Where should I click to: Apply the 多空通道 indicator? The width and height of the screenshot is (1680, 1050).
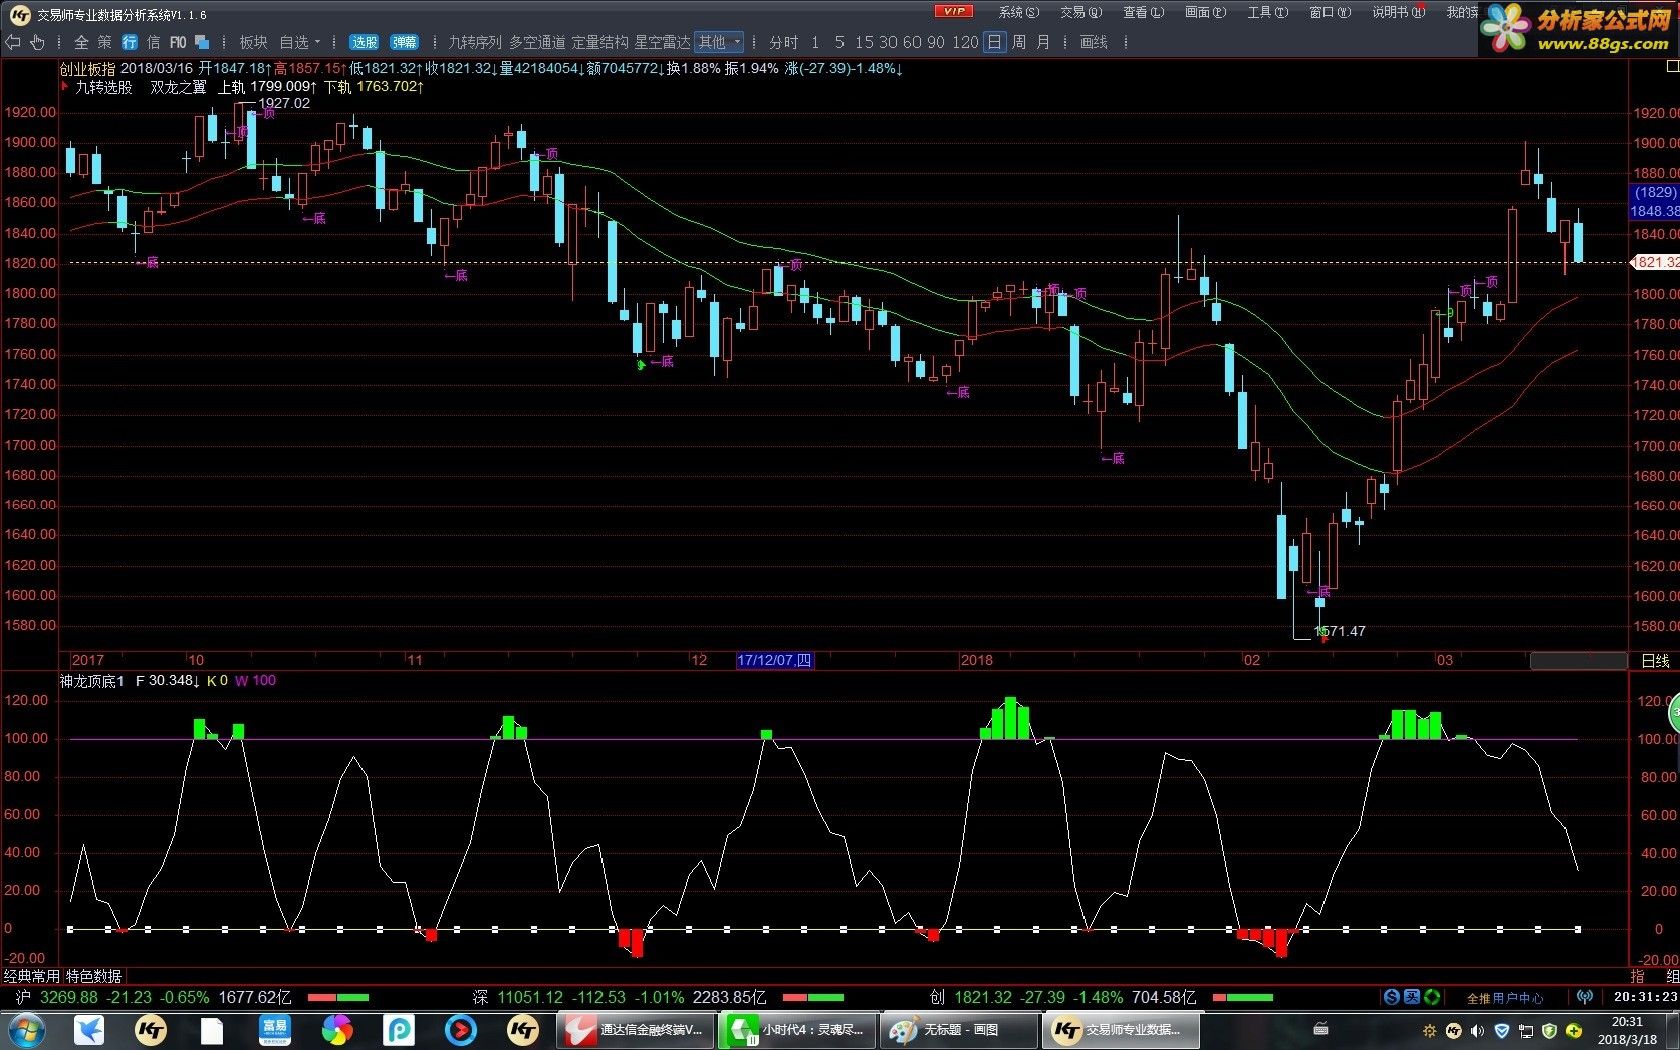[x=537, y=42]
